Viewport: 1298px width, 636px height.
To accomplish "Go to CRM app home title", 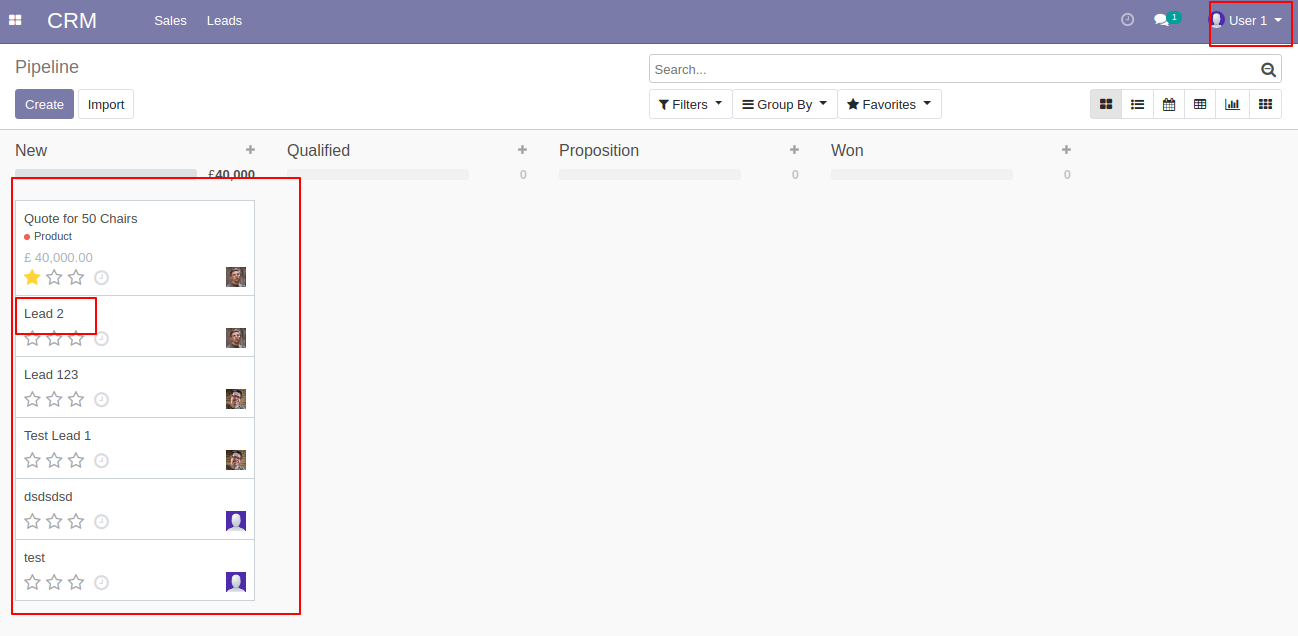I will tap(72, 20).
